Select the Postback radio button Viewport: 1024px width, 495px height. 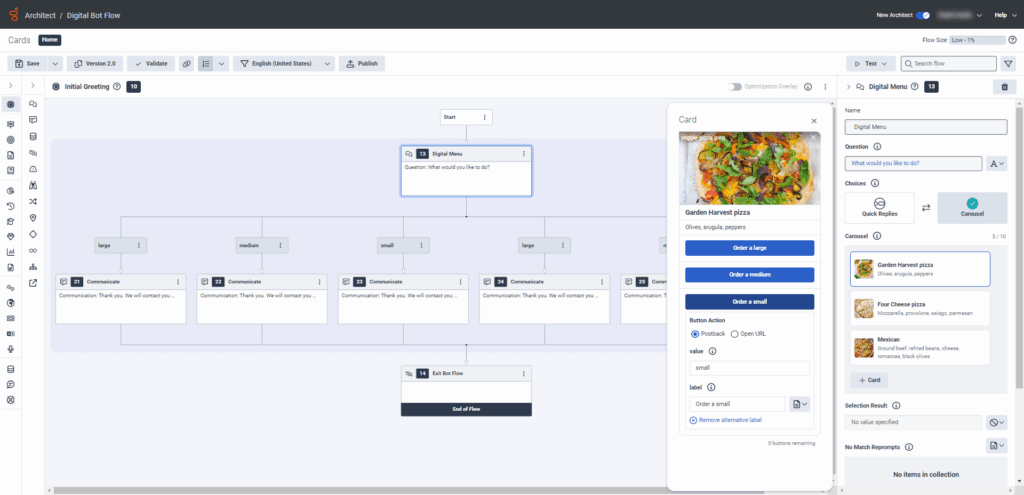click(695, 334)
